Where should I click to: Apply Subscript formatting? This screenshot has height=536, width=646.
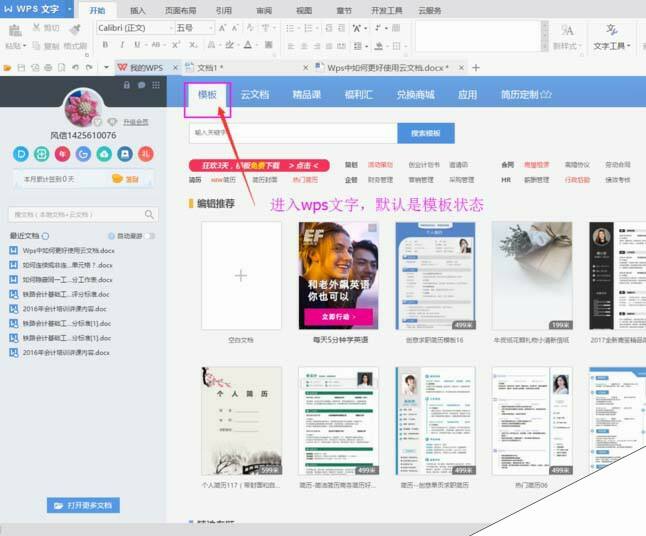[x=193, y=44]
